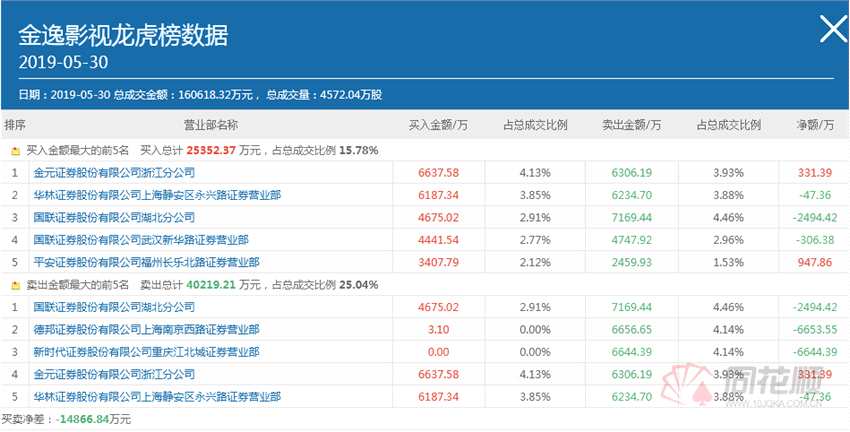Screen dimensions: 850x432
Task: Click sell amount 4747.92 cell
Action: click(632, 240)
